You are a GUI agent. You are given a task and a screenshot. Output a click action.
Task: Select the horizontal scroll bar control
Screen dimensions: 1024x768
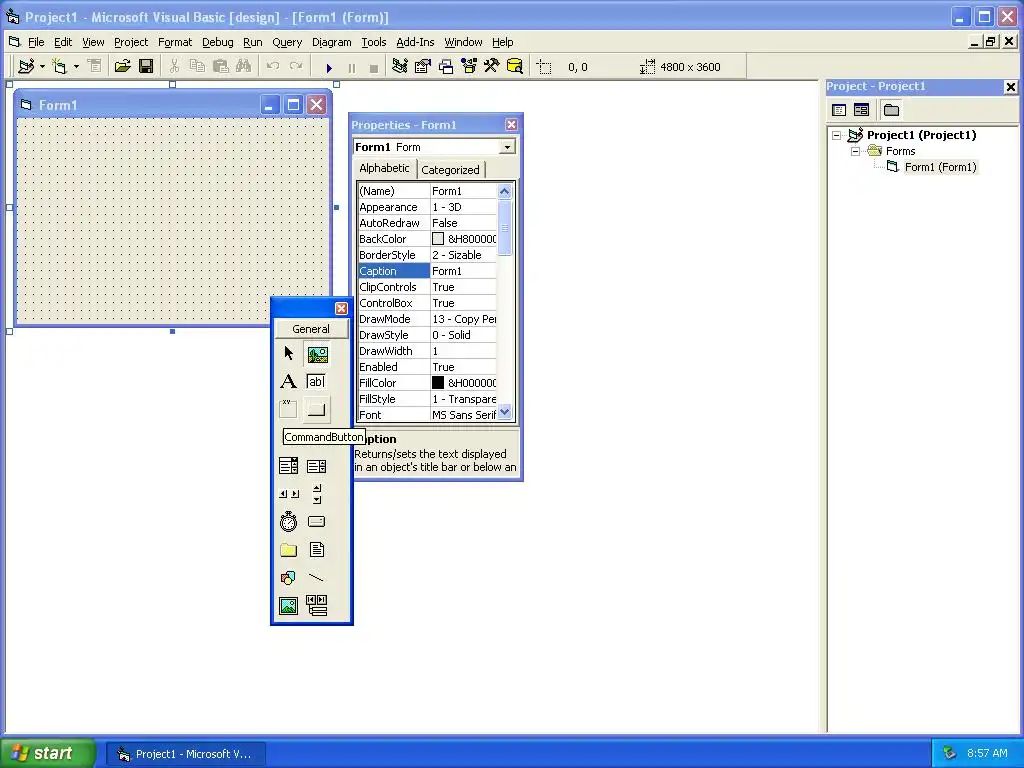tap(289, 494)
